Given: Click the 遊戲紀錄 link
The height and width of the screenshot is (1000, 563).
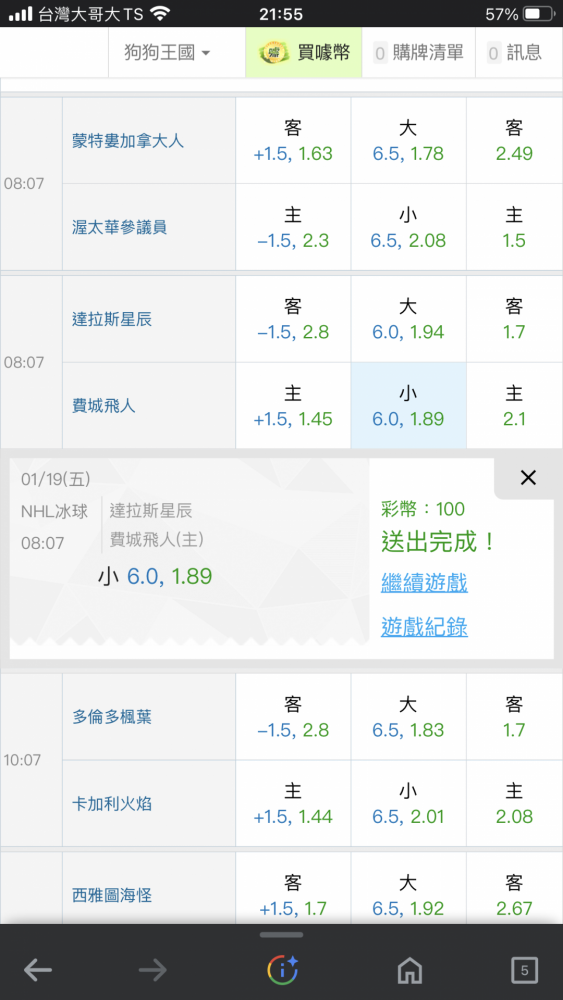Looking at the screenshot, I should click(424, 627).
